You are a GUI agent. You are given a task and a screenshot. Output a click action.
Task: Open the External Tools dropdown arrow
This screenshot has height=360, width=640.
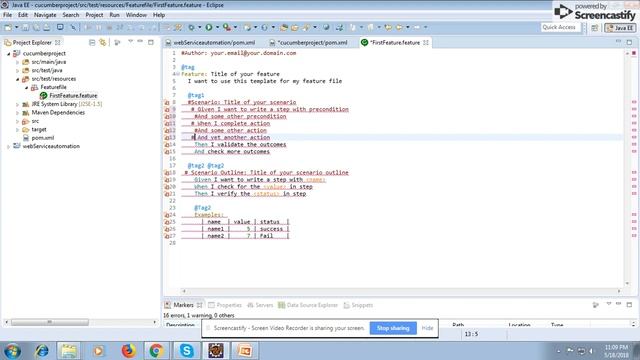235,27
